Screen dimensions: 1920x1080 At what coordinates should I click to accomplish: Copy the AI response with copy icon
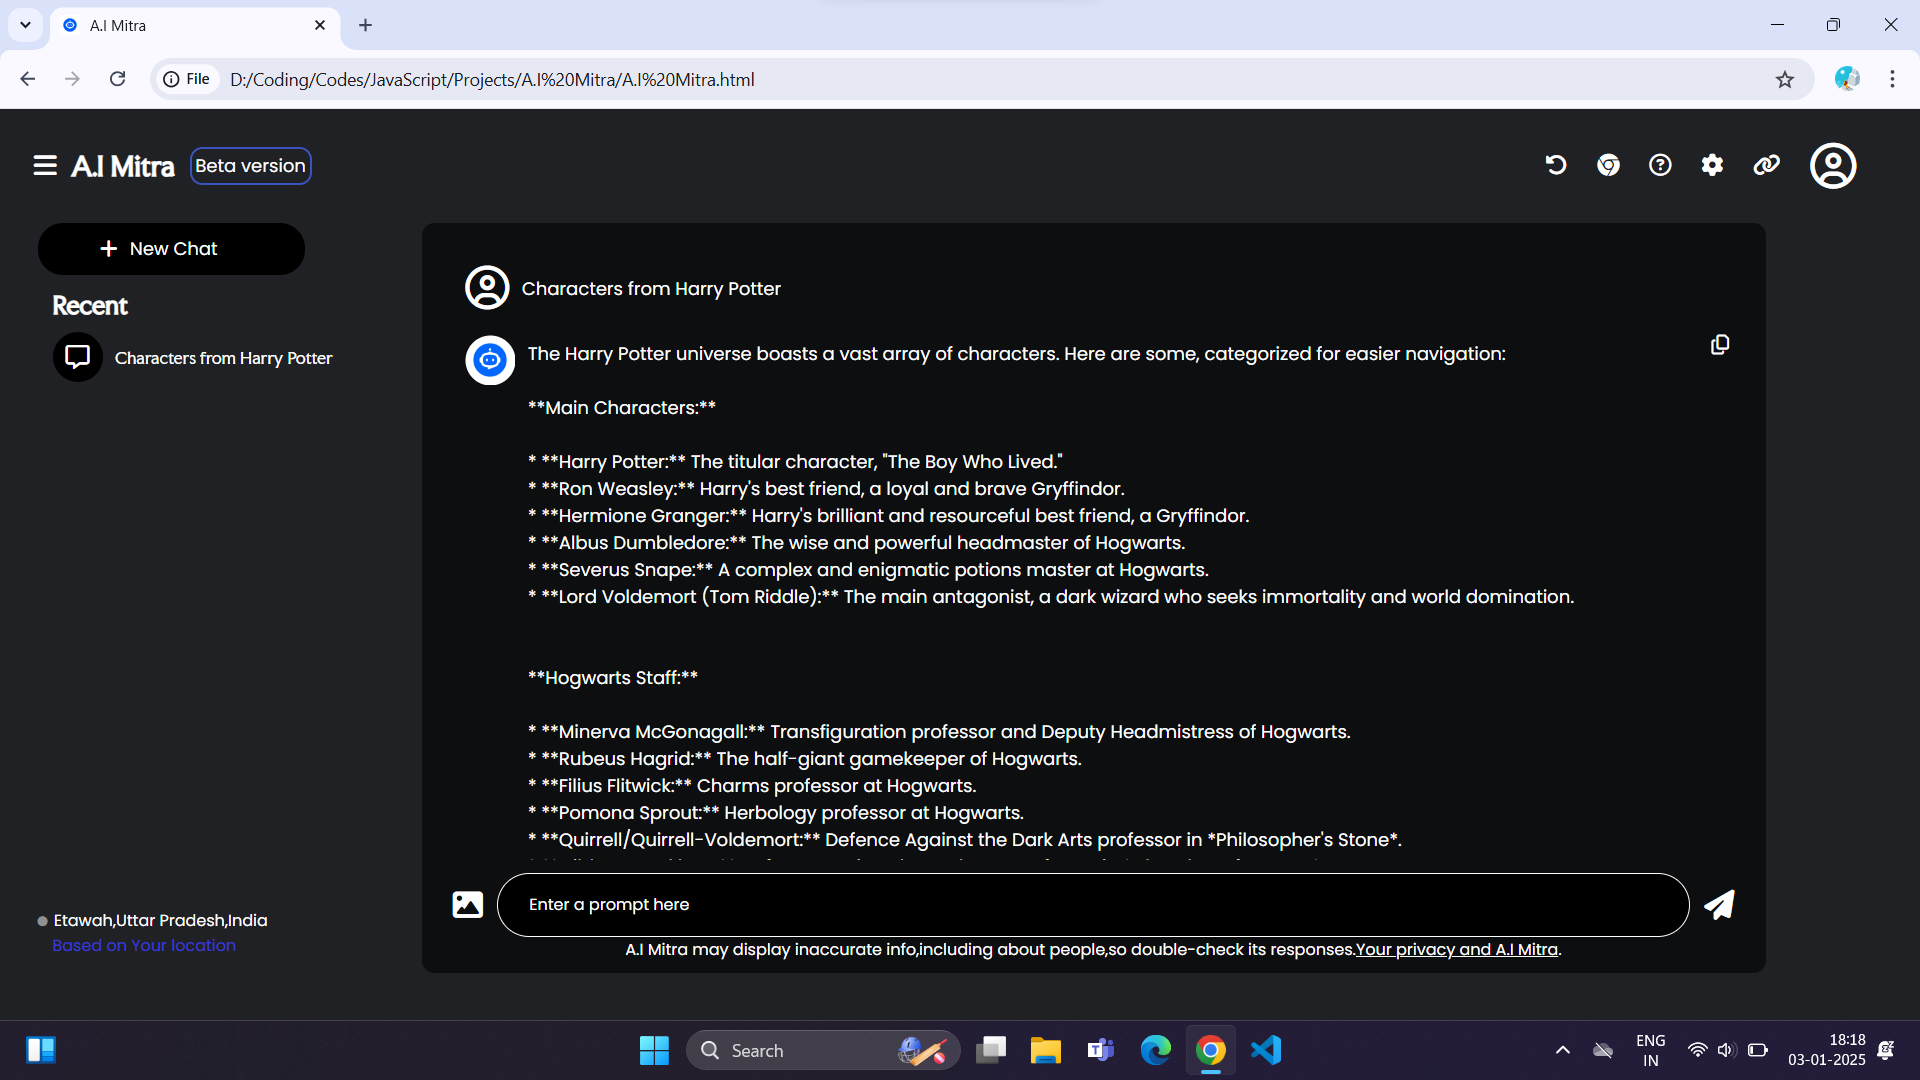[1720, 345]
